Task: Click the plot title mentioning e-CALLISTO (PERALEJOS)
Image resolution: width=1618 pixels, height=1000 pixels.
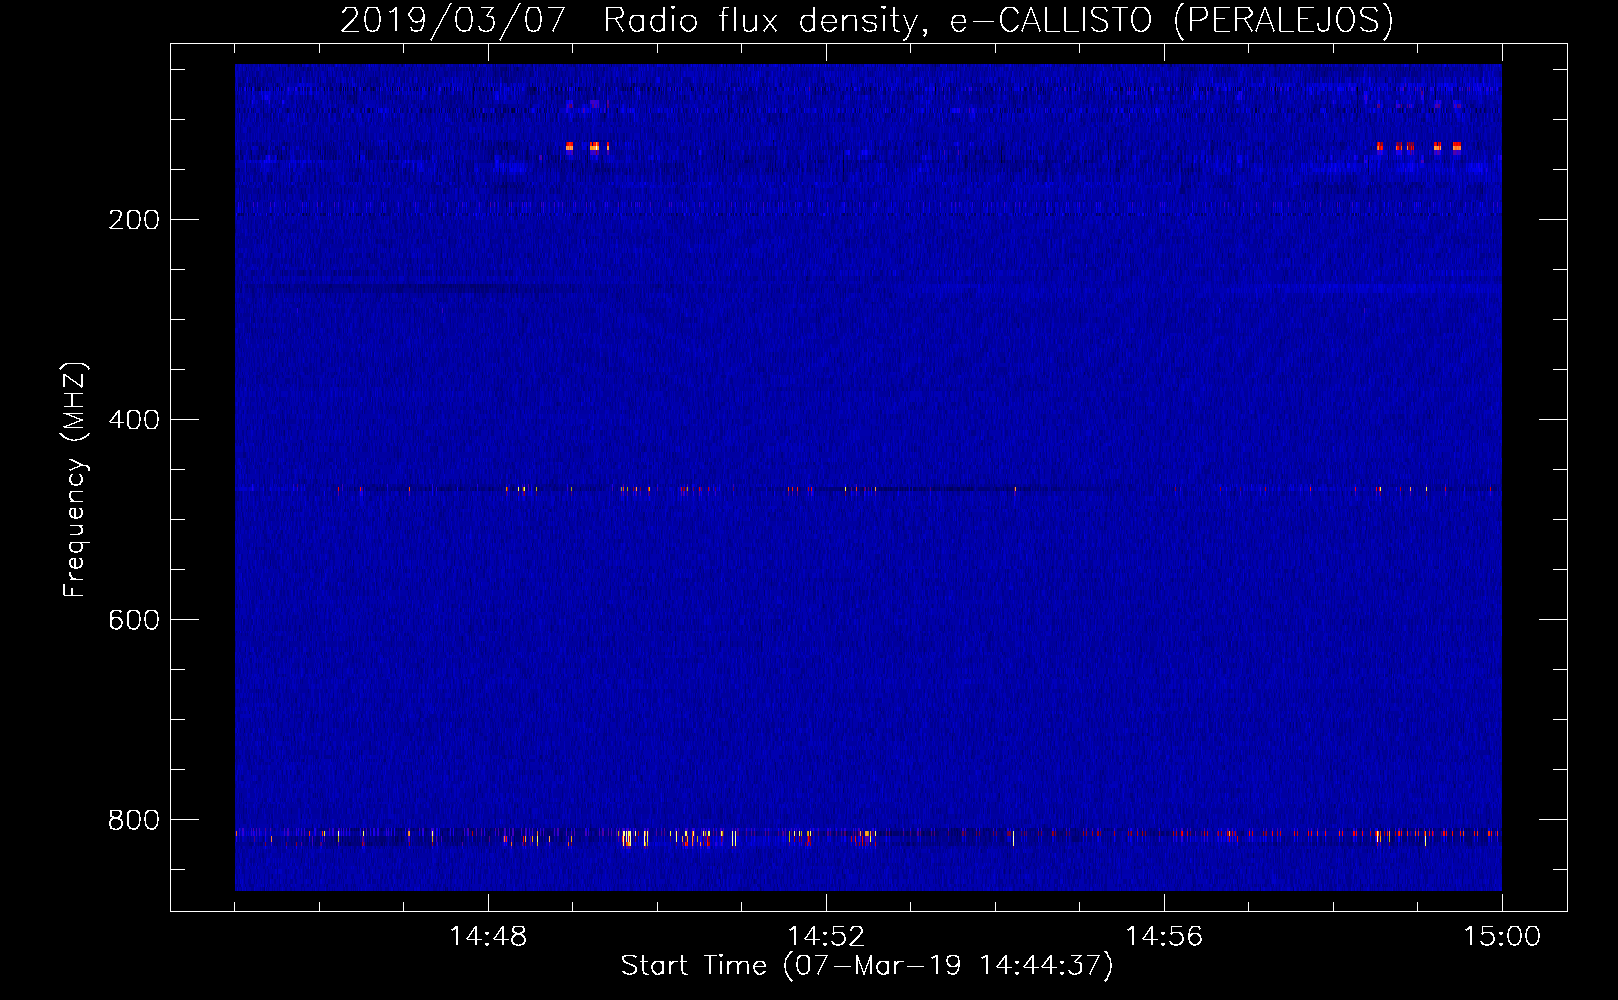Action: coord(867,20)
